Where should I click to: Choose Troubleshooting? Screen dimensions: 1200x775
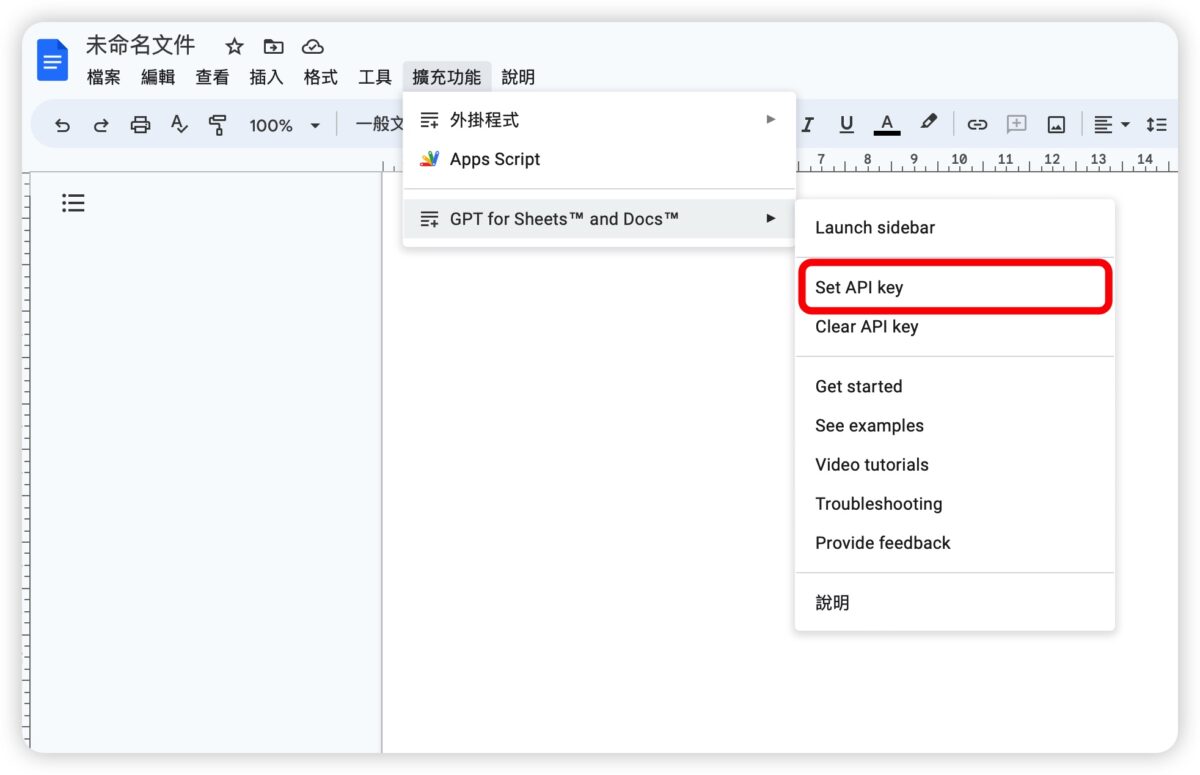(x=954, y=504)
